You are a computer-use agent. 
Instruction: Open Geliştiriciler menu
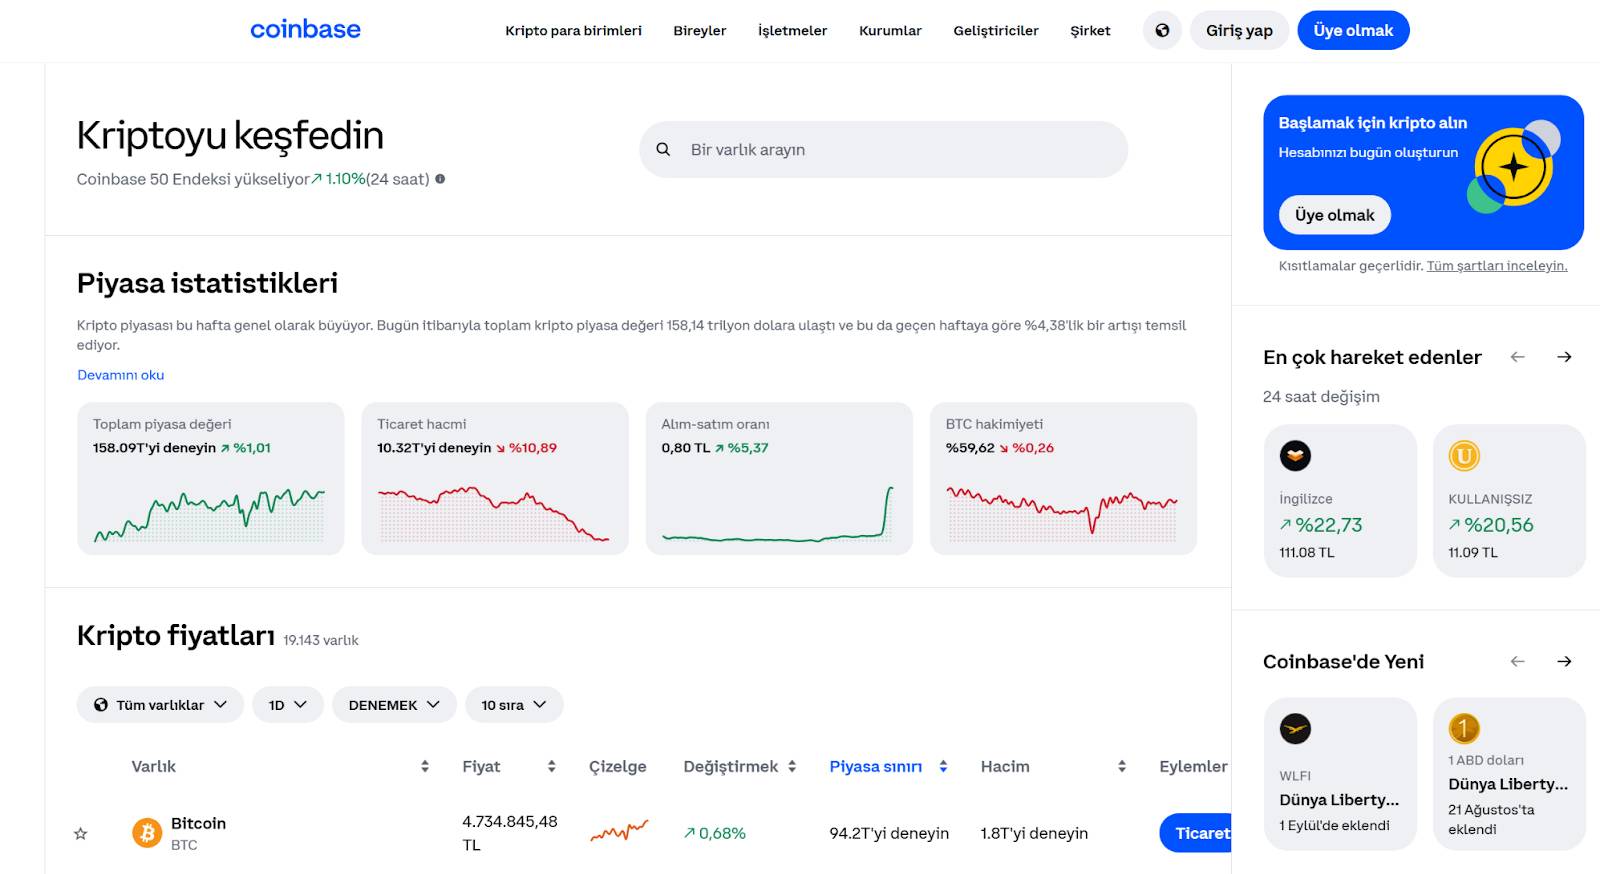(x=996, y=31)
